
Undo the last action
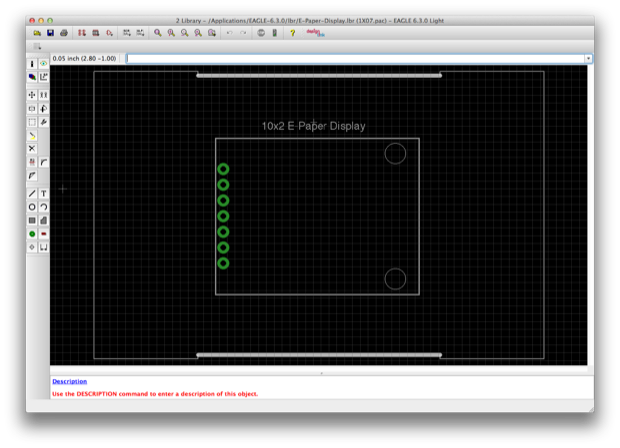(230, 33)
